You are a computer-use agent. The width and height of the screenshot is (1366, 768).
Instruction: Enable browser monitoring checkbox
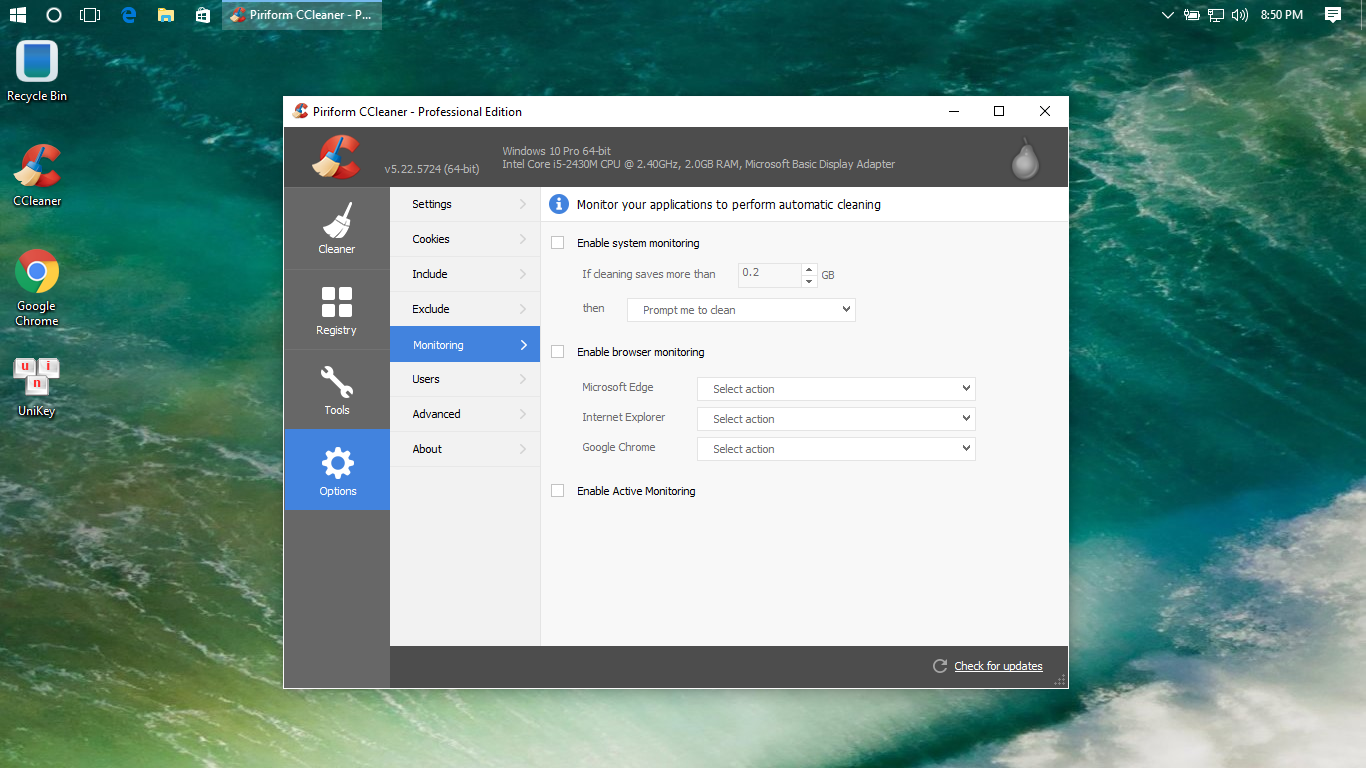coord(558,352)
